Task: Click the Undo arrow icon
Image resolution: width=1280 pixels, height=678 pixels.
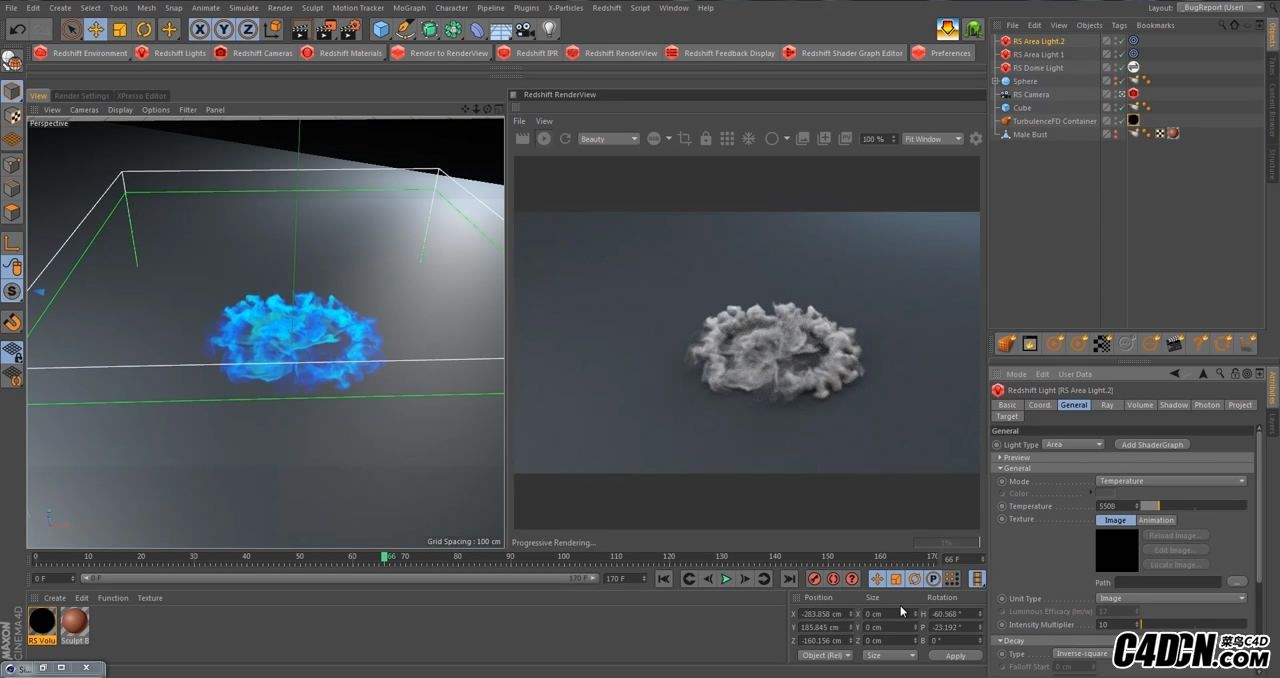Action: pos(17,30)
